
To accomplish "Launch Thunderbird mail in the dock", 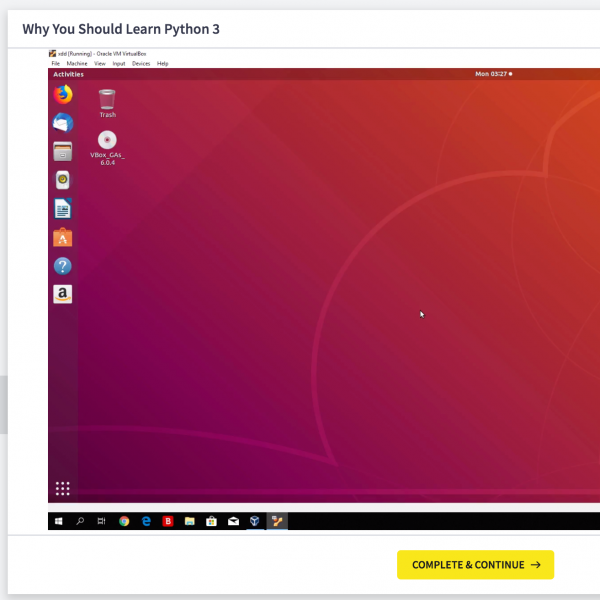I will click(63, 123).
